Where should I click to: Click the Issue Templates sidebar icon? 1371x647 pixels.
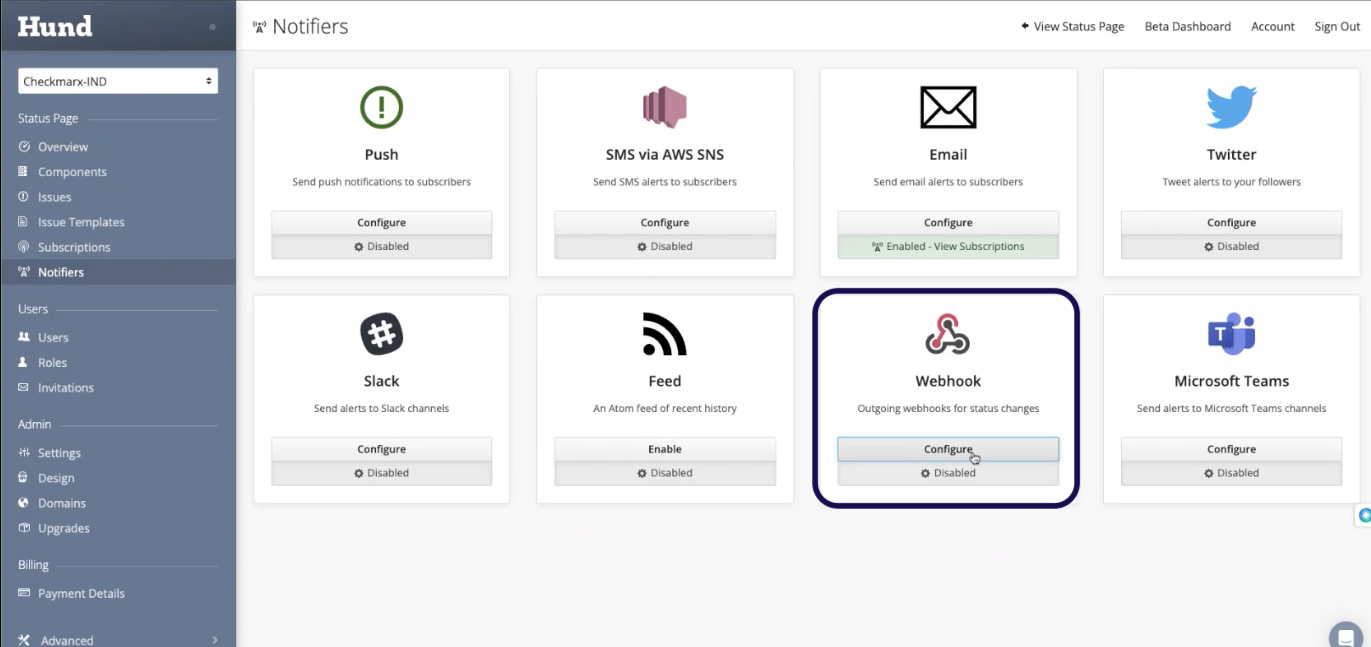click(24, 221)
